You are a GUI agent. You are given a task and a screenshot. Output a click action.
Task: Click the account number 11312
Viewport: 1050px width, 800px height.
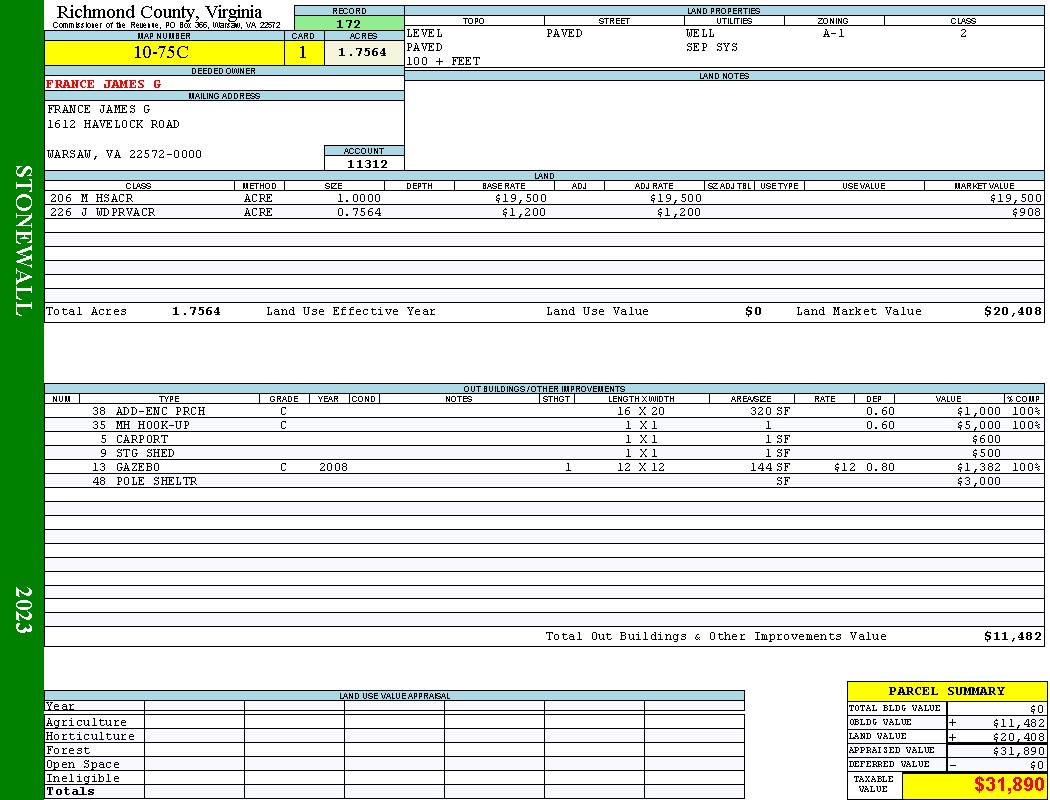click(367, 163)
